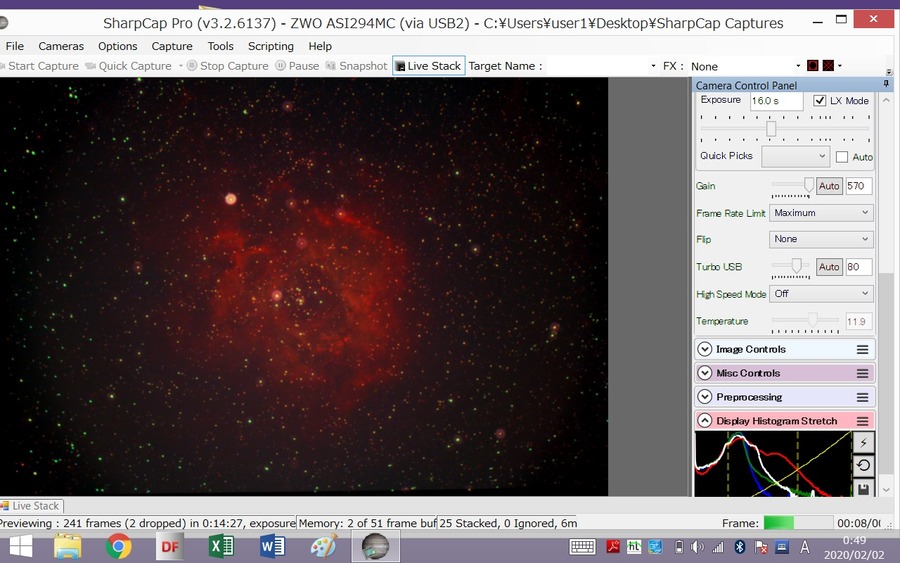
Task: Click the Gain value field showing 570
Action: pos(859,186)
